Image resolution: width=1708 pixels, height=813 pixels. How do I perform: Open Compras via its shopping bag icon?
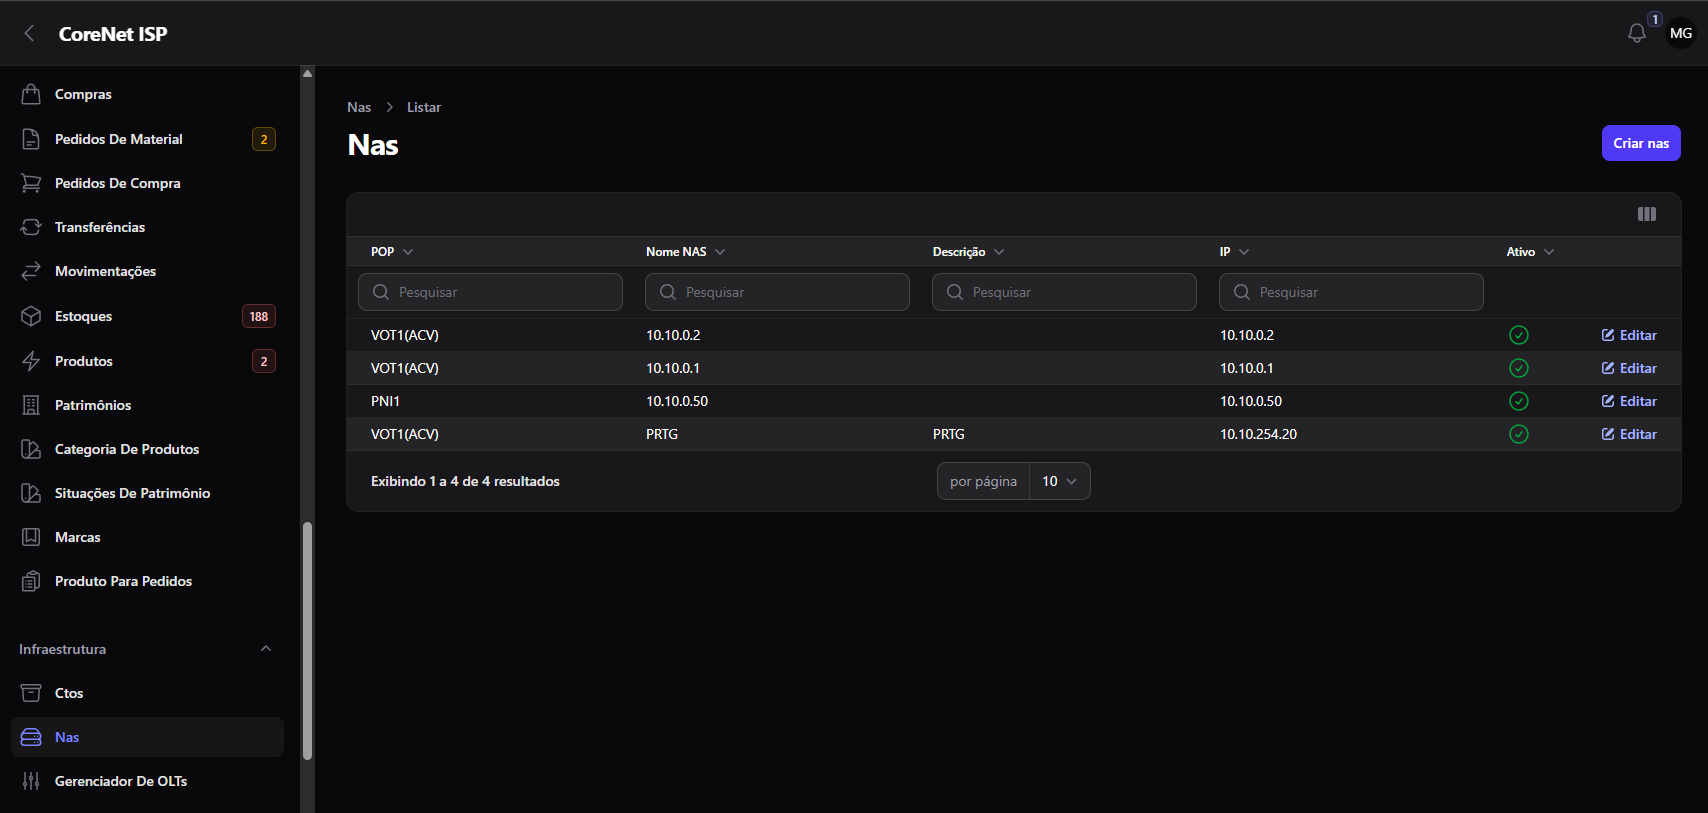(31, 94)
